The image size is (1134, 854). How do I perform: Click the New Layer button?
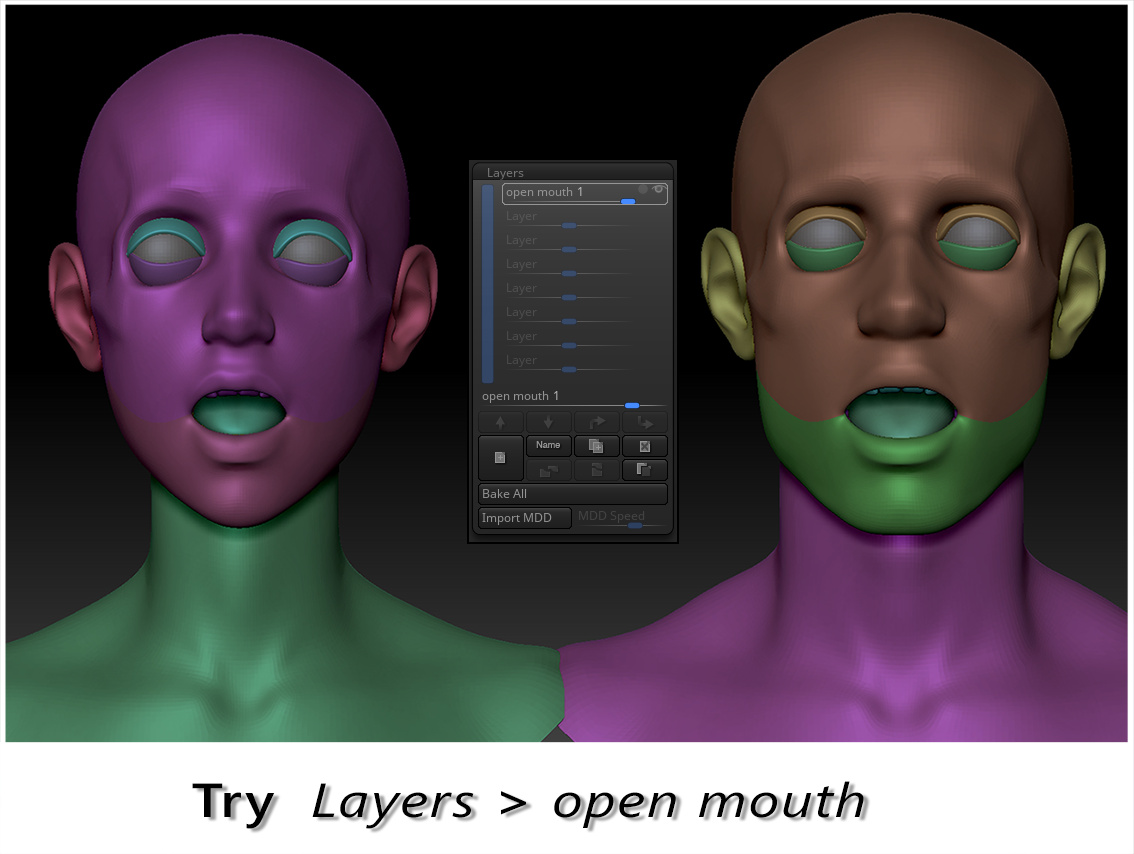[500, 457]
